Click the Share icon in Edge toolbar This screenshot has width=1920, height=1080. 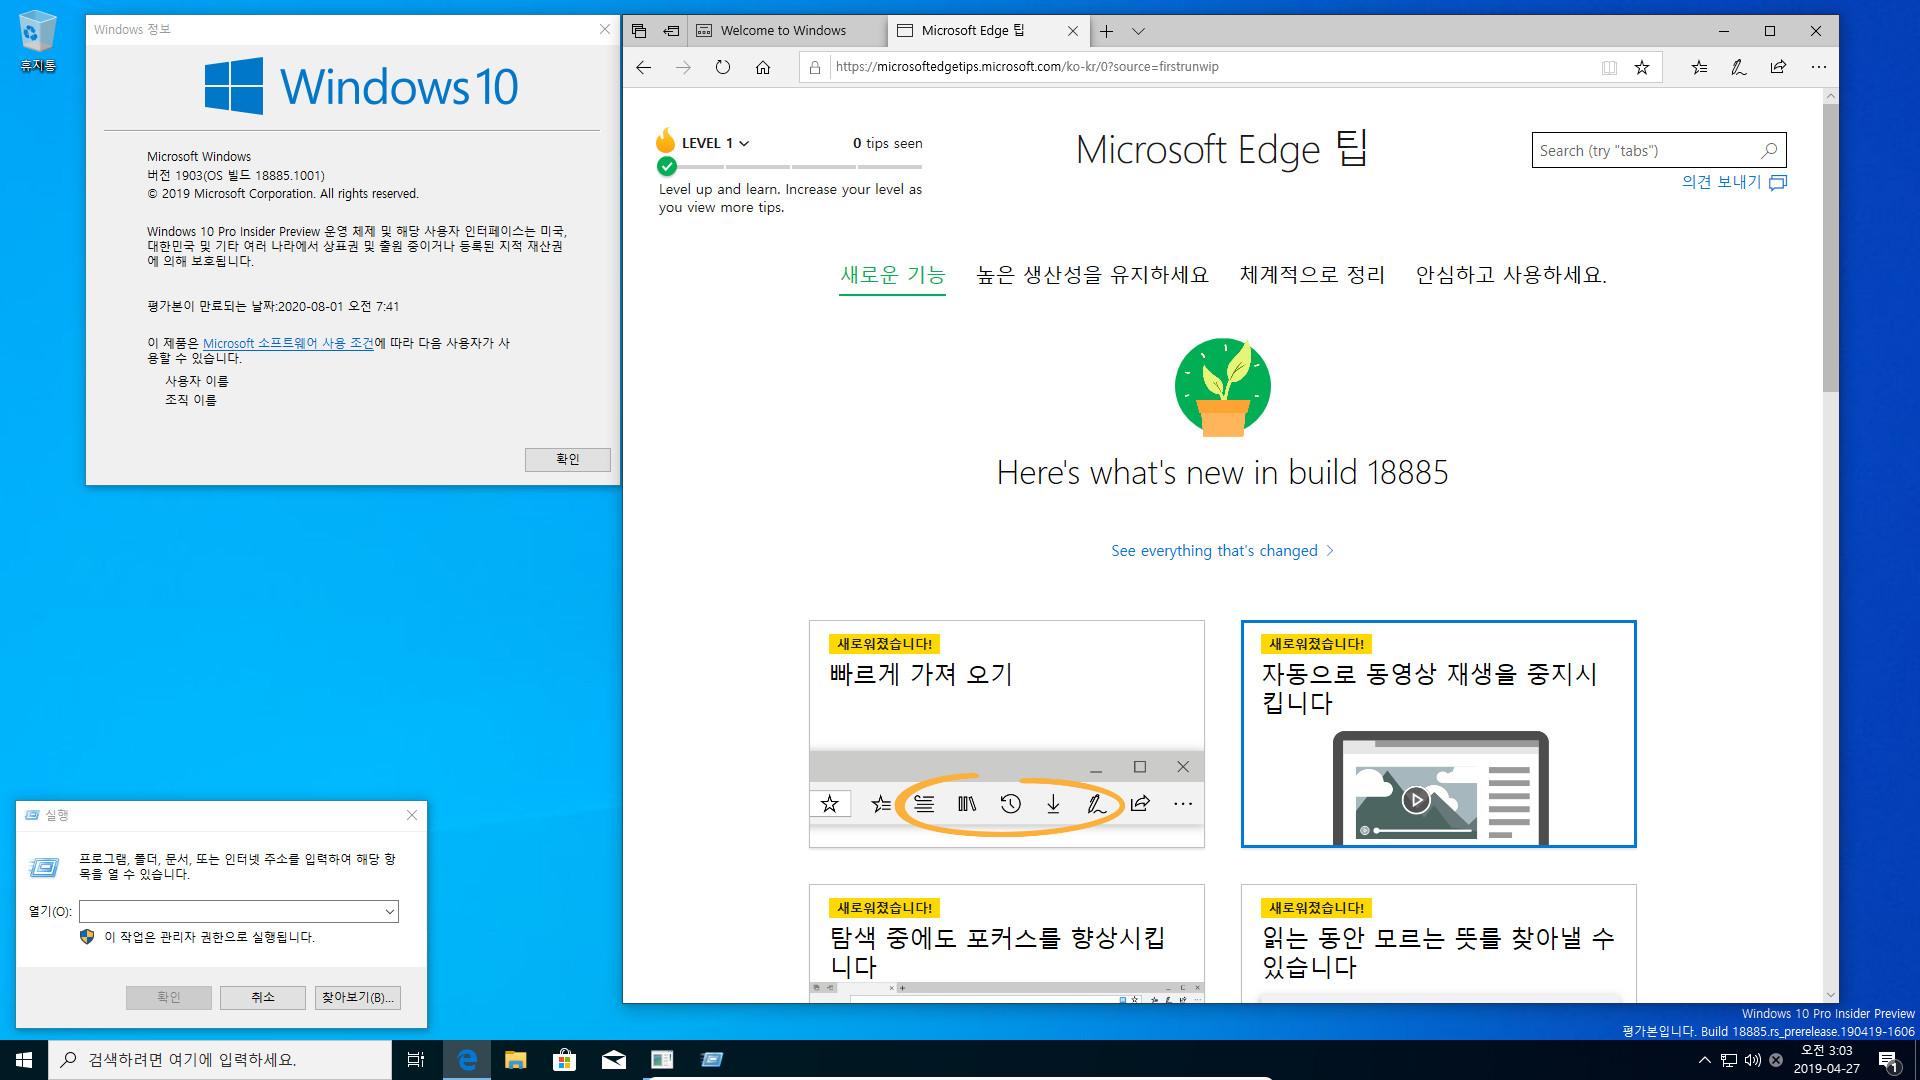tap(1778, 67)
